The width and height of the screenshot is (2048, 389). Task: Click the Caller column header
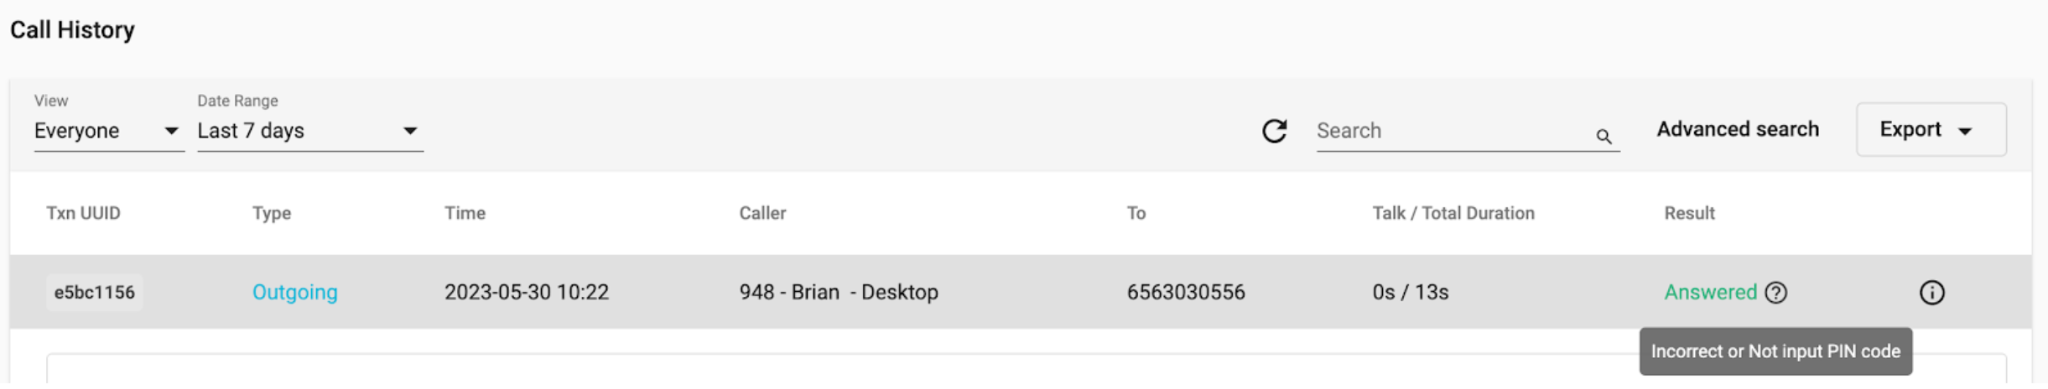point(763,213)
